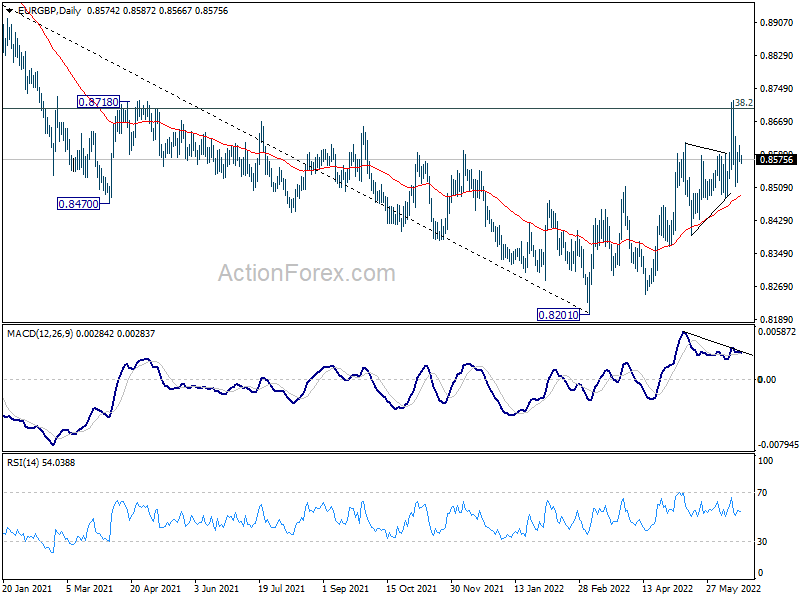Click the RSI scale level 100

pyautogui.click(x=765, y=461)
